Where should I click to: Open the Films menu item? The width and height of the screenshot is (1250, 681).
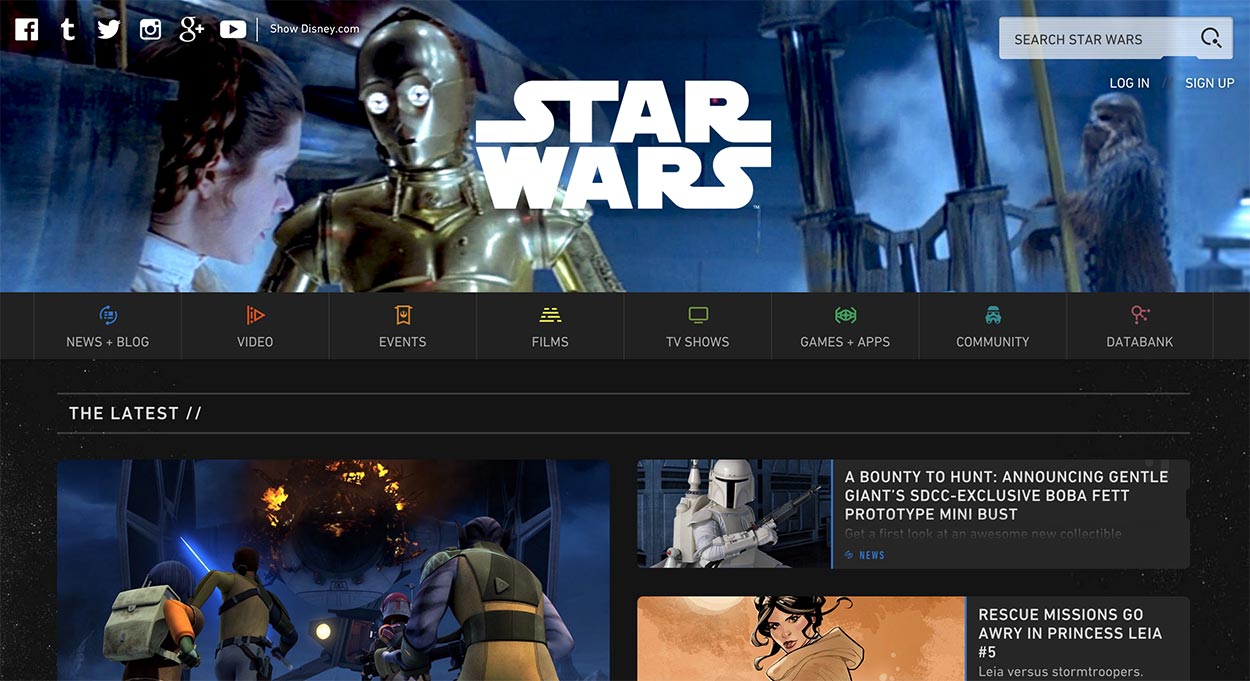point(550,326)
